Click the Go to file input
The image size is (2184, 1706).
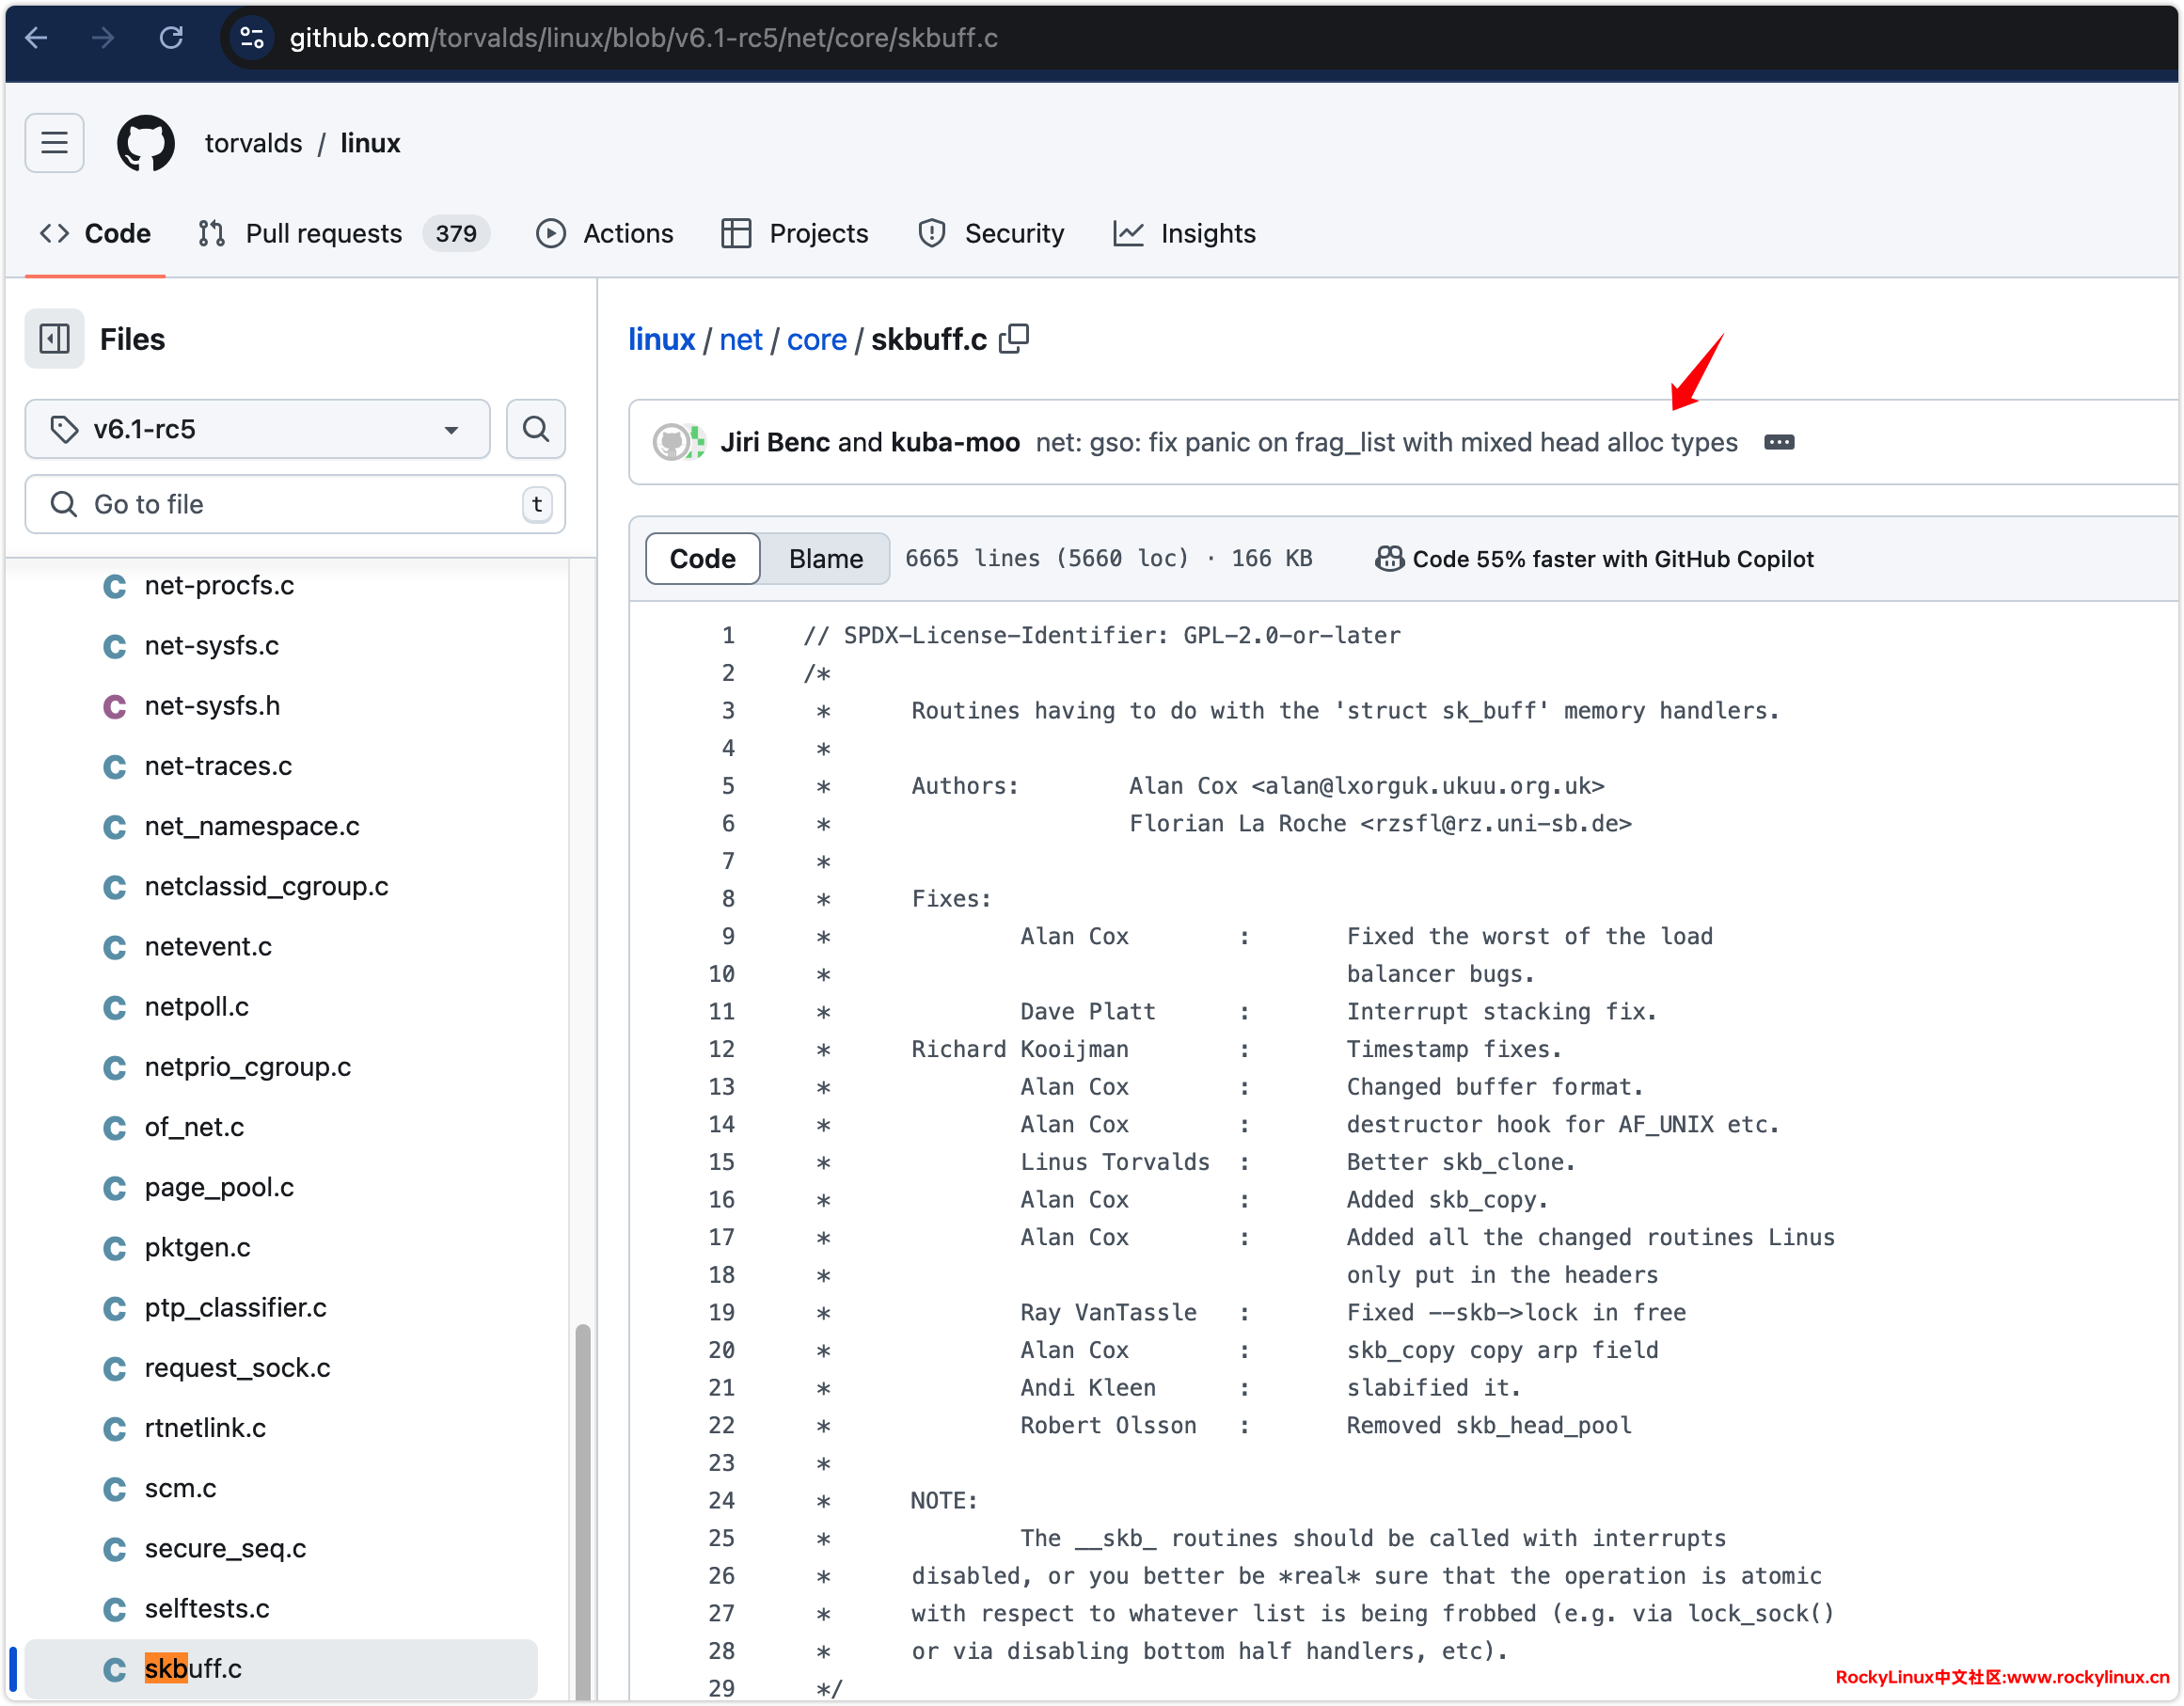[x=295, y=504]
